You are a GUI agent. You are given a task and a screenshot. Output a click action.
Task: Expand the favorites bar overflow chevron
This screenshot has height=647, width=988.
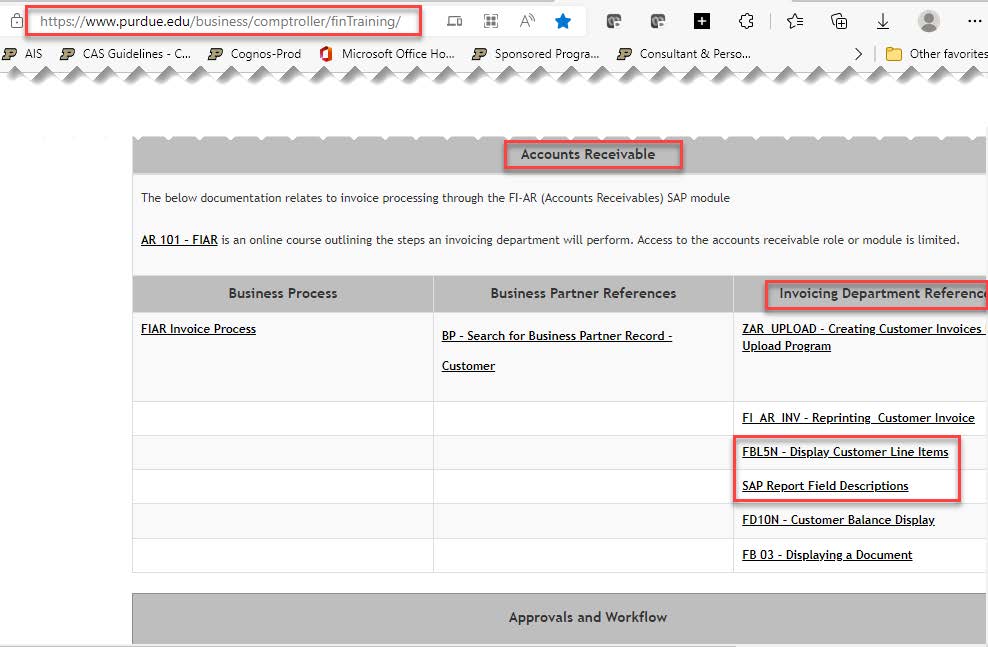(x=858, y=54)
